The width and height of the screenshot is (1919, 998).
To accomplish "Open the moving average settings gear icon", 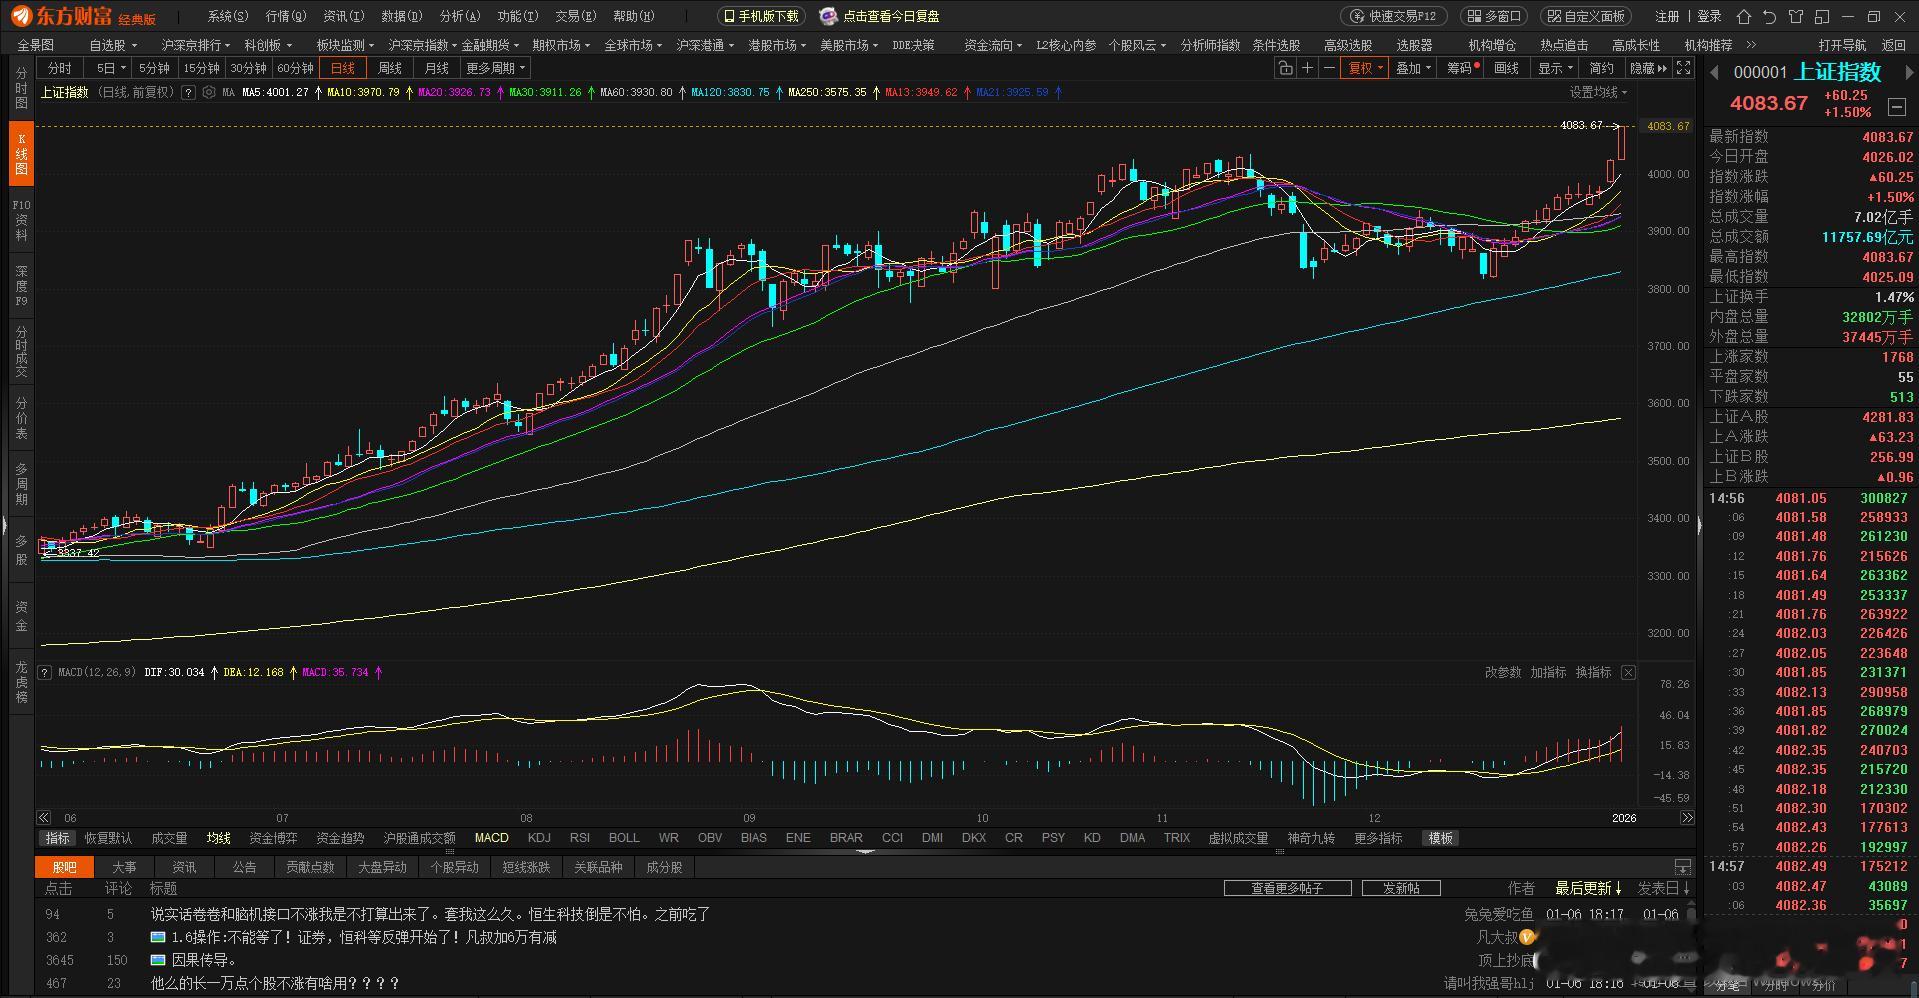I will coord(209,92).
